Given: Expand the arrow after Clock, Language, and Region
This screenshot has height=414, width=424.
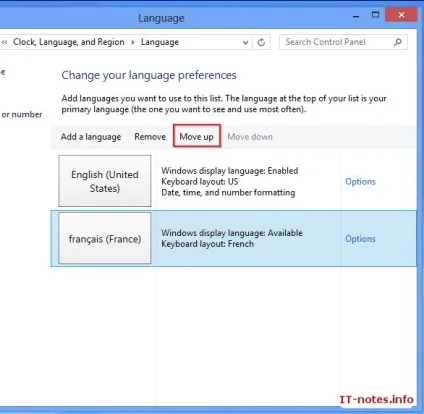Looking at the screenshot, I should click(133, 42).
